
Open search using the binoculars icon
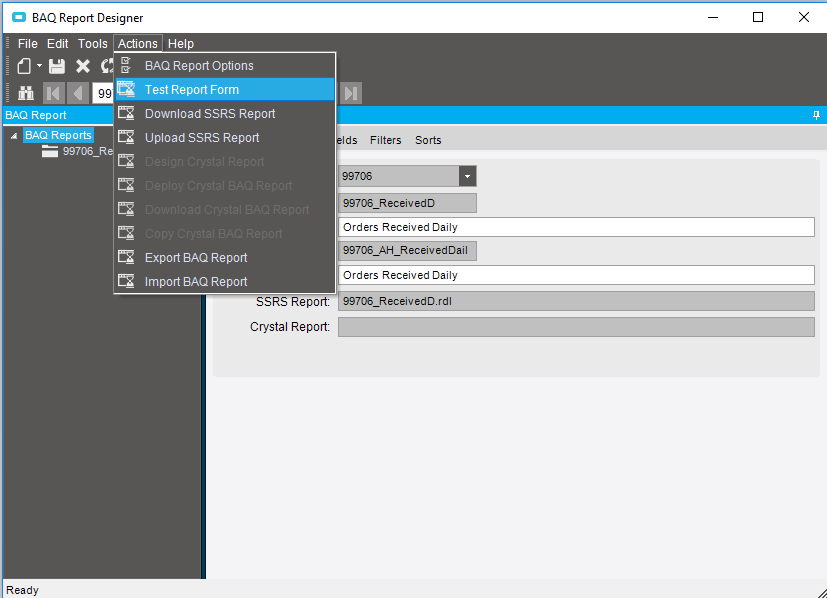click(x=26, y=93)
